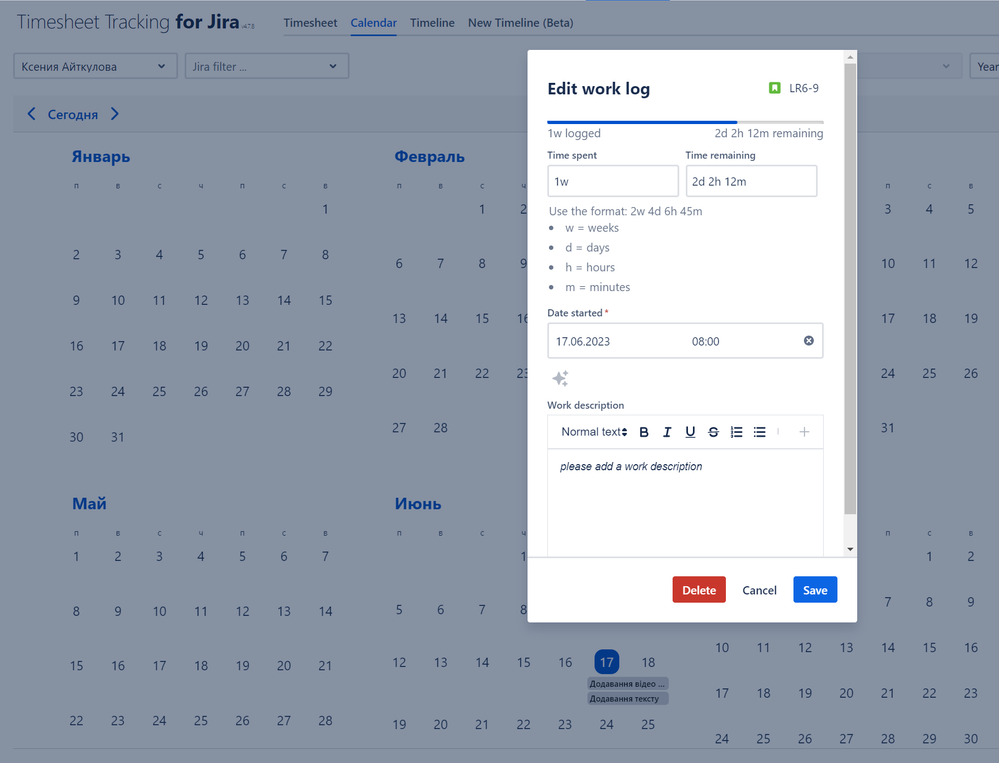The width and height of the screenshot is (999, 763).
Task: Open the Май month heading
Action: [89, 504]
